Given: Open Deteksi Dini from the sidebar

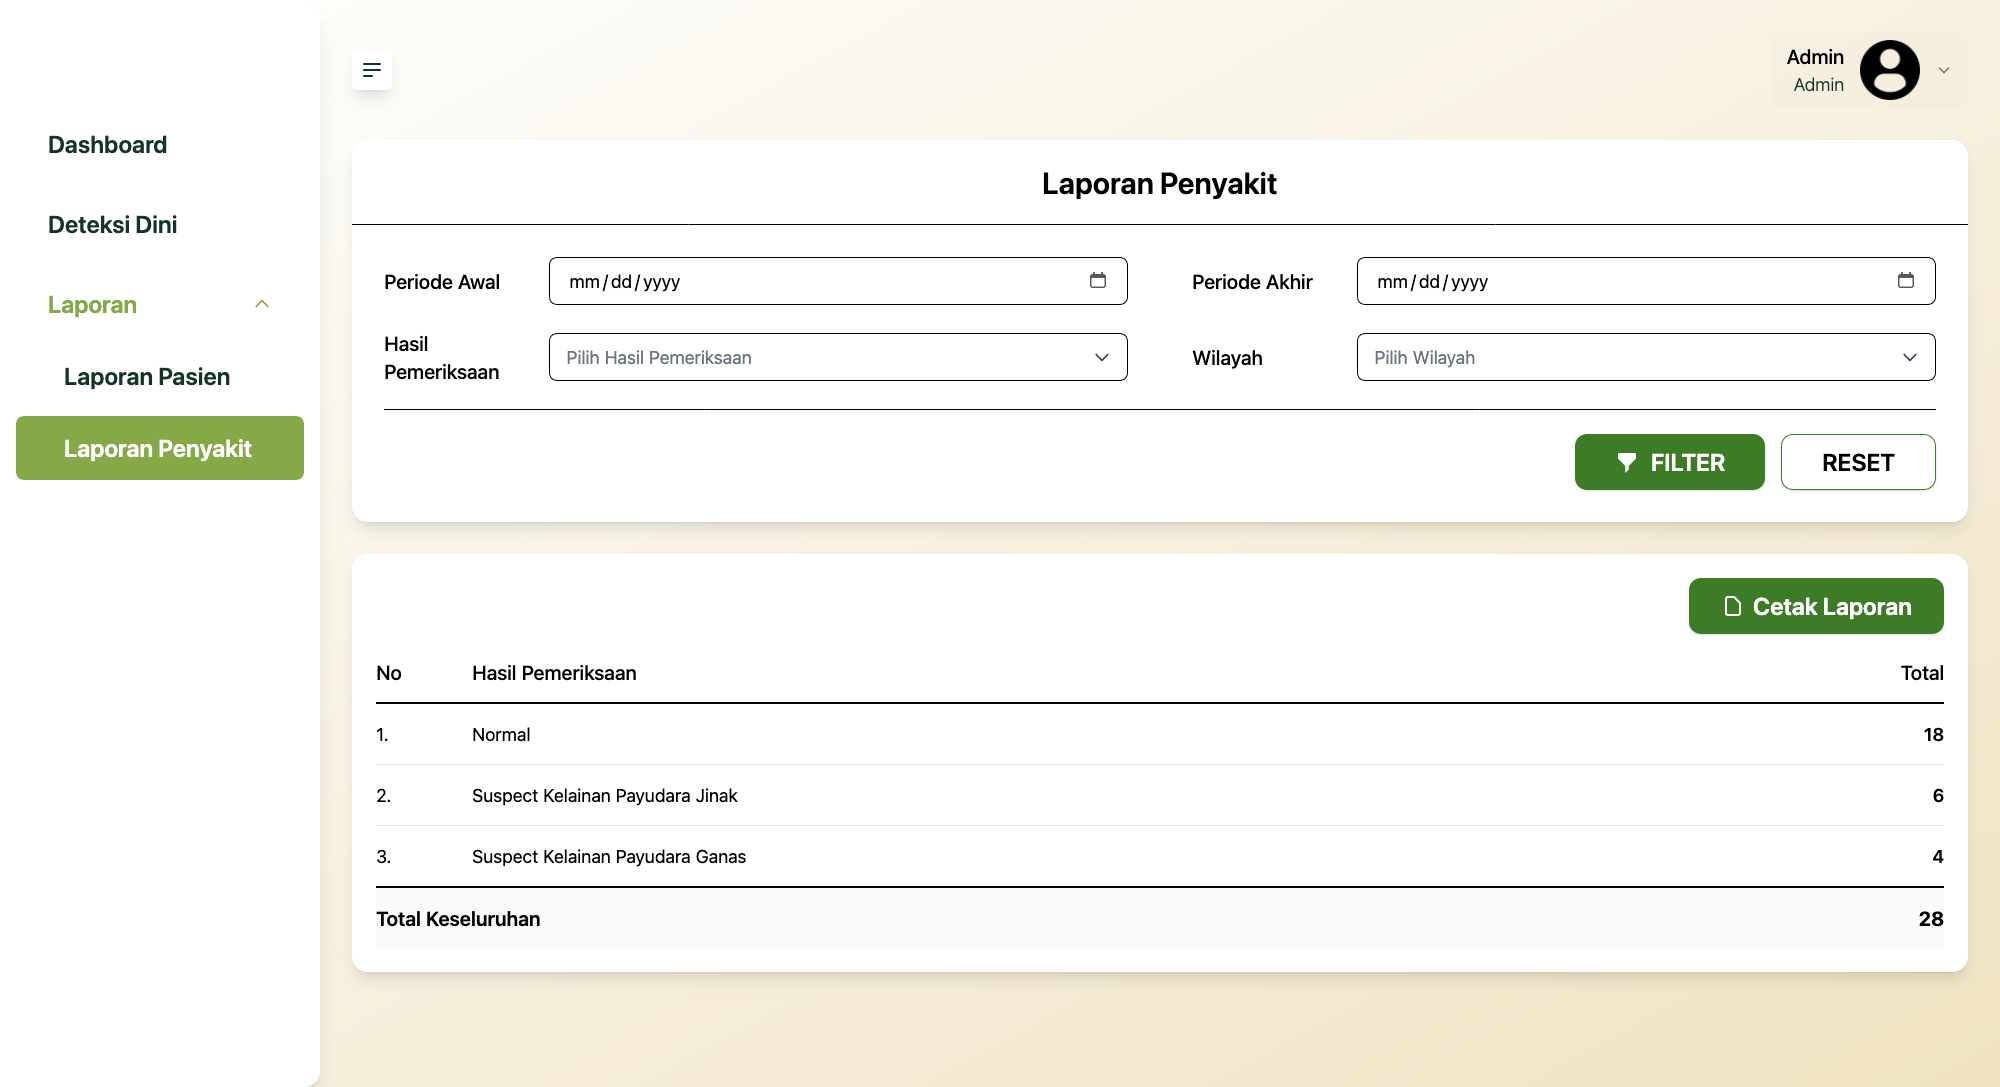Looking at the screenshot, I should [x=112, y=225].
